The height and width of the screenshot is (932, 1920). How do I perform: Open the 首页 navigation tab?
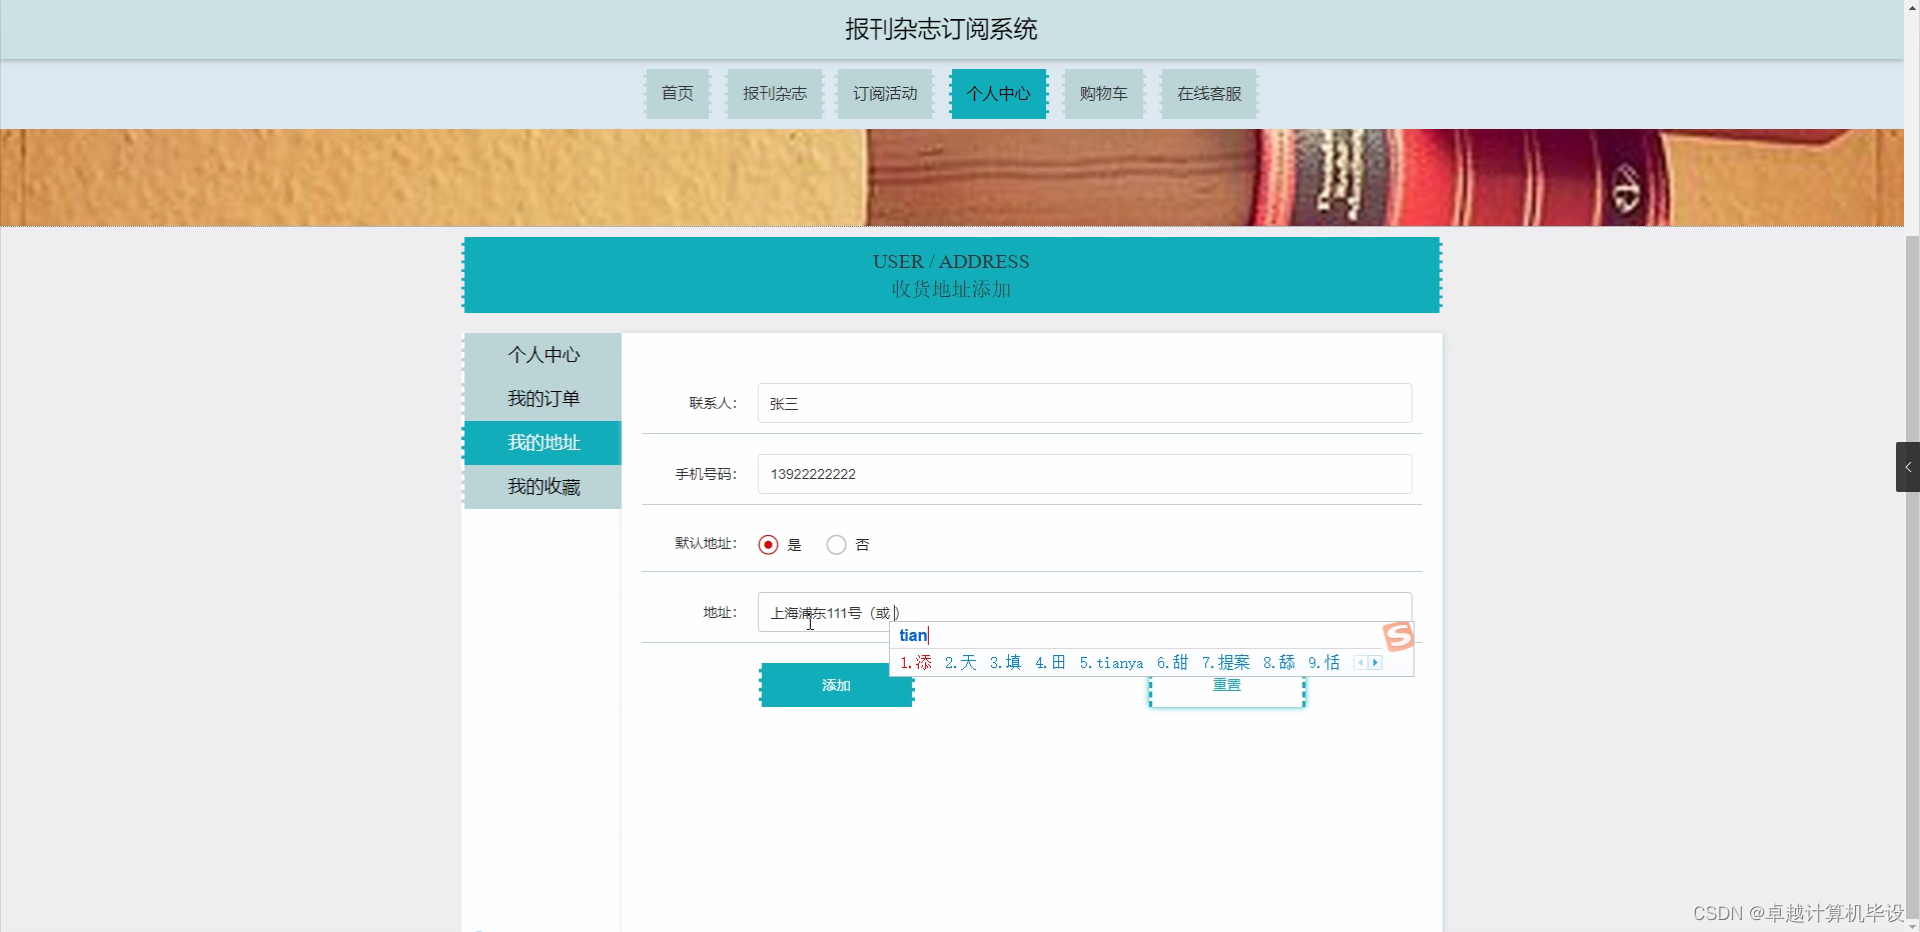(676, 93)
